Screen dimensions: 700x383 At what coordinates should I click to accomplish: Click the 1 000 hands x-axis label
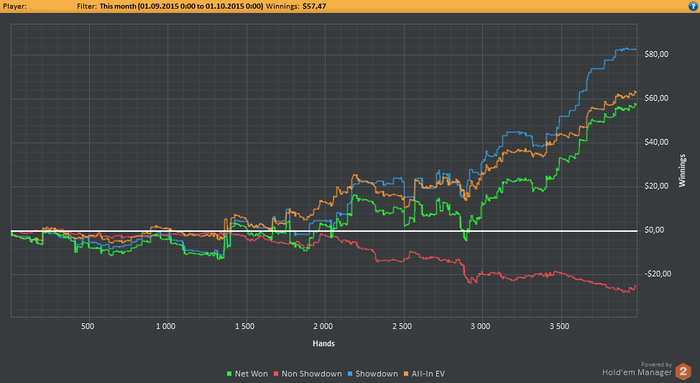(166, 326)
